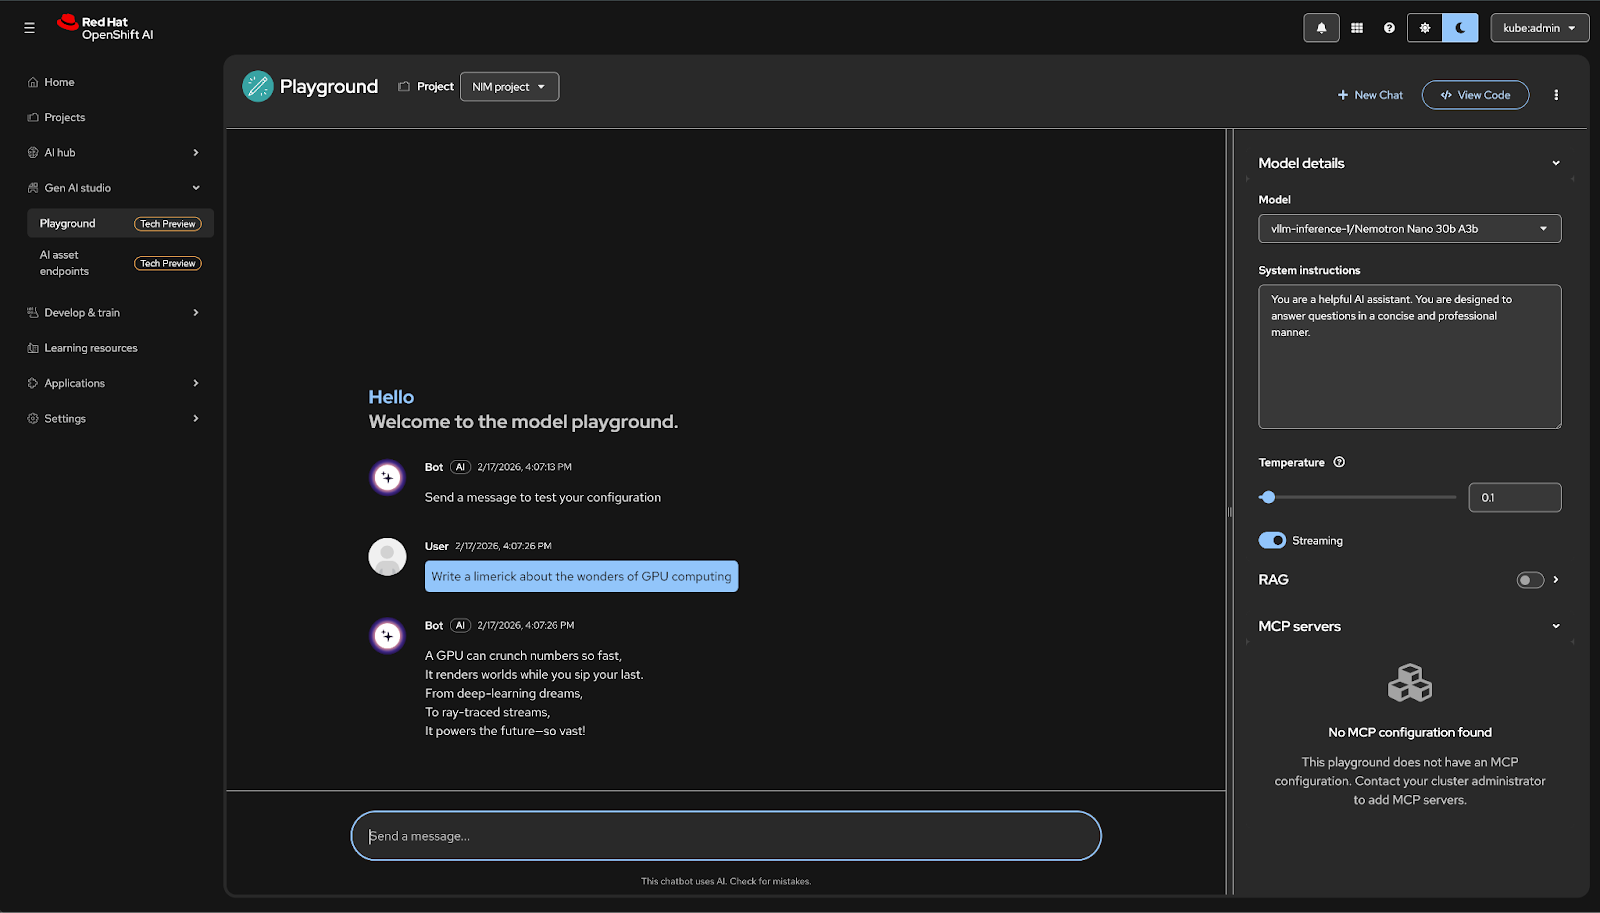Go to Learning resources in sidebar
The height and width of the screenshot is (913, 1600).
(91, 348)
